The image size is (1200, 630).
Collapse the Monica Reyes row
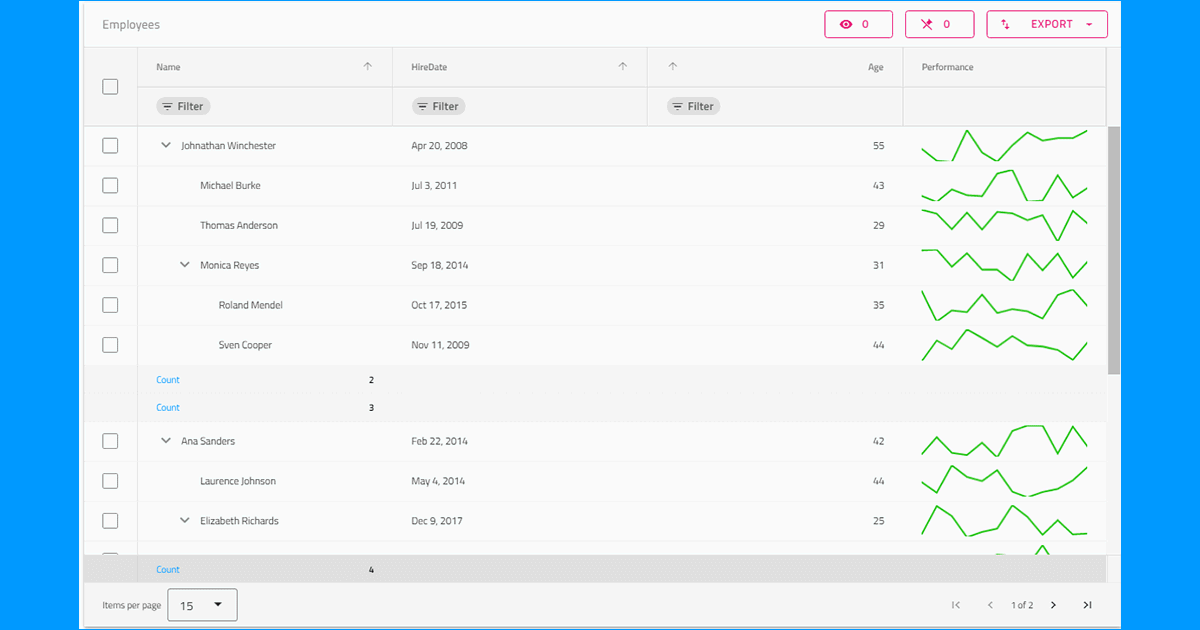[x=185, y=265]
